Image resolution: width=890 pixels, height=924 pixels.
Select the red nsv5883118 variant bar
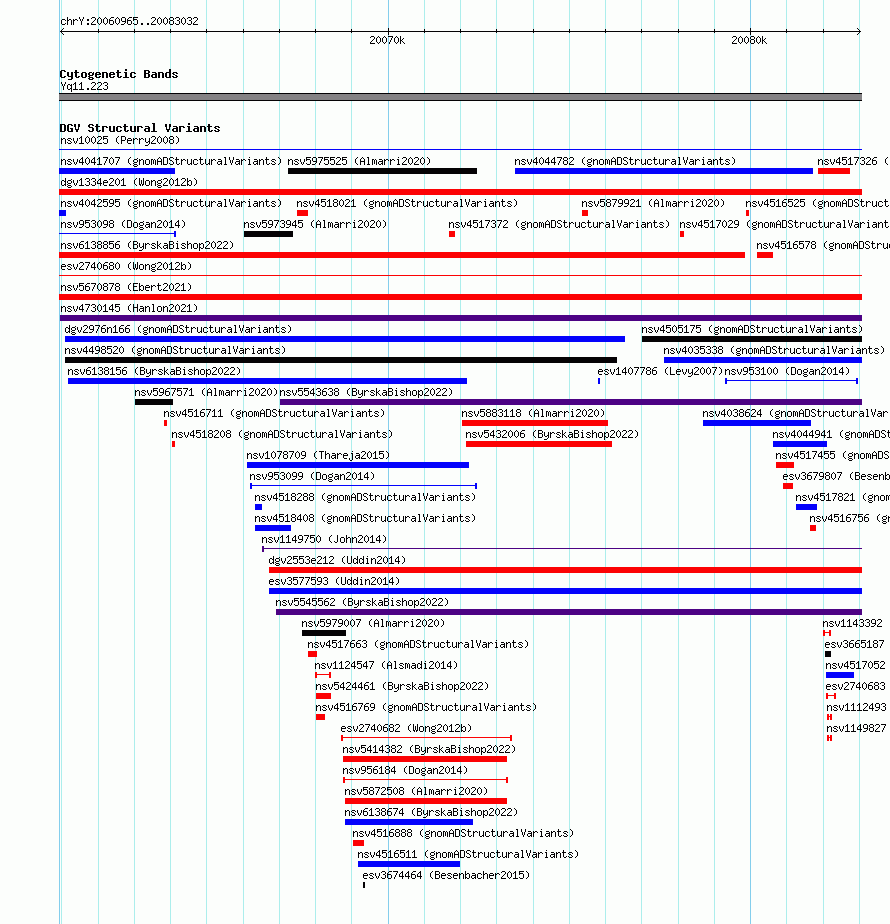coord(535,423)
